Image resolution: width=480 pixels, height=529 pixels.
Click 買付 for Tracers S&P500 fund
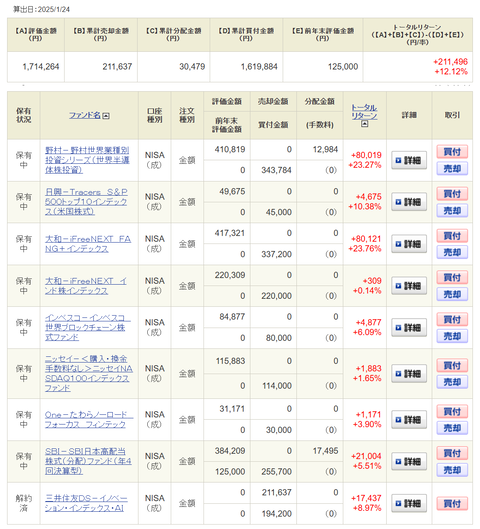pos(452,194)
